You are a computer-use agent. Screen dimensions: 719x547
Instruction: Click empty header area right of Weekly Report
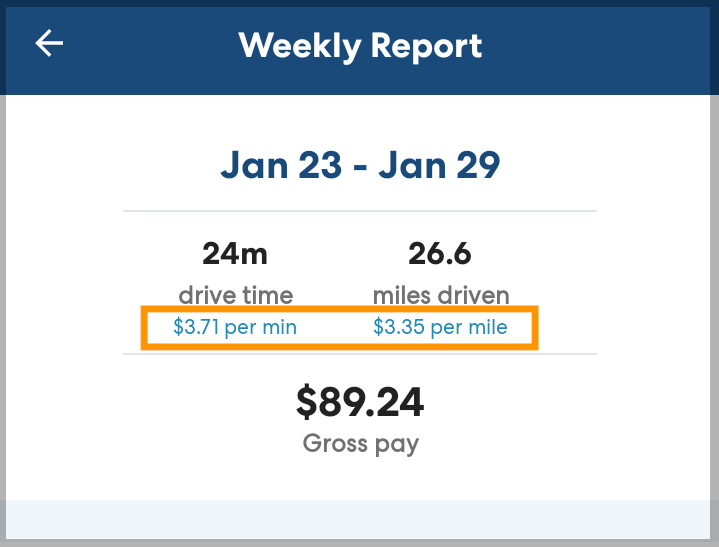(600, 45)
